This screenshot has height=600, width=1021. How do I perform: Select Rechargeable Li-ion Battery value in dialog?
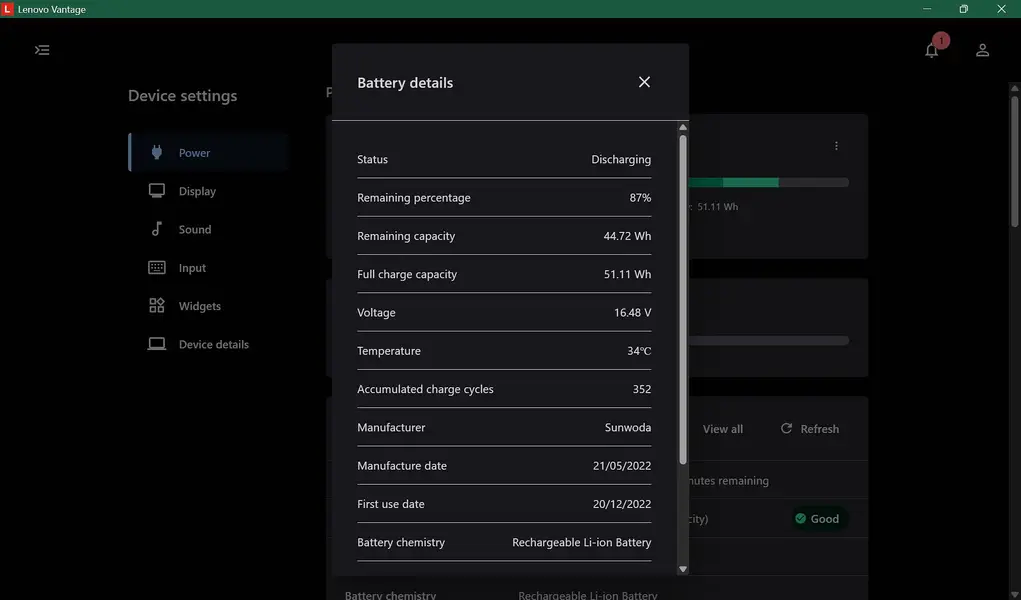(581, 542)
